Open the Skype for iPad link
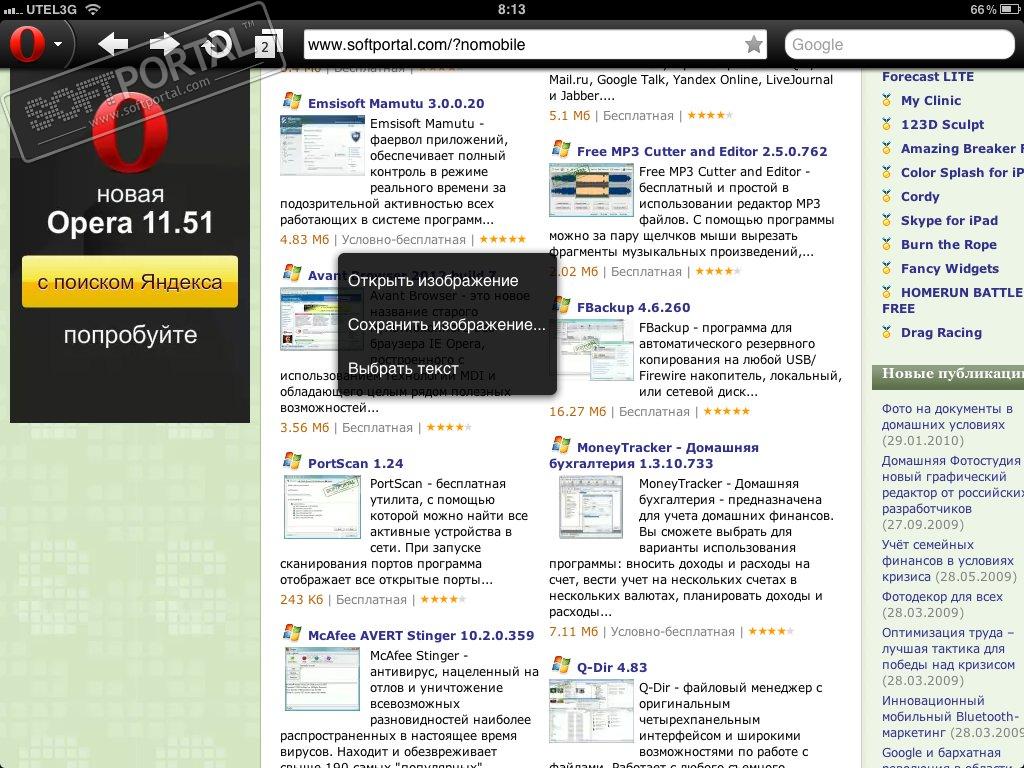 [x=949, y=221]
